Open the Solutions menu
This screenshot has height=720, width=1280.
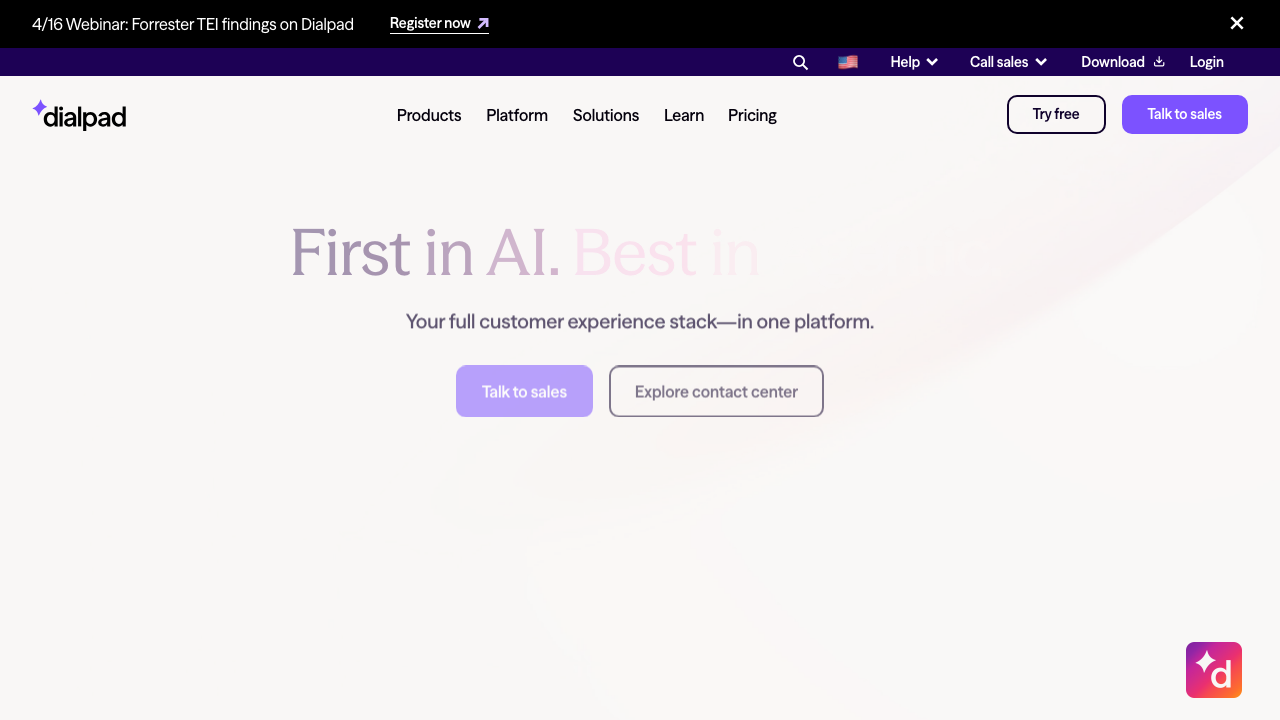click(606, 115)
